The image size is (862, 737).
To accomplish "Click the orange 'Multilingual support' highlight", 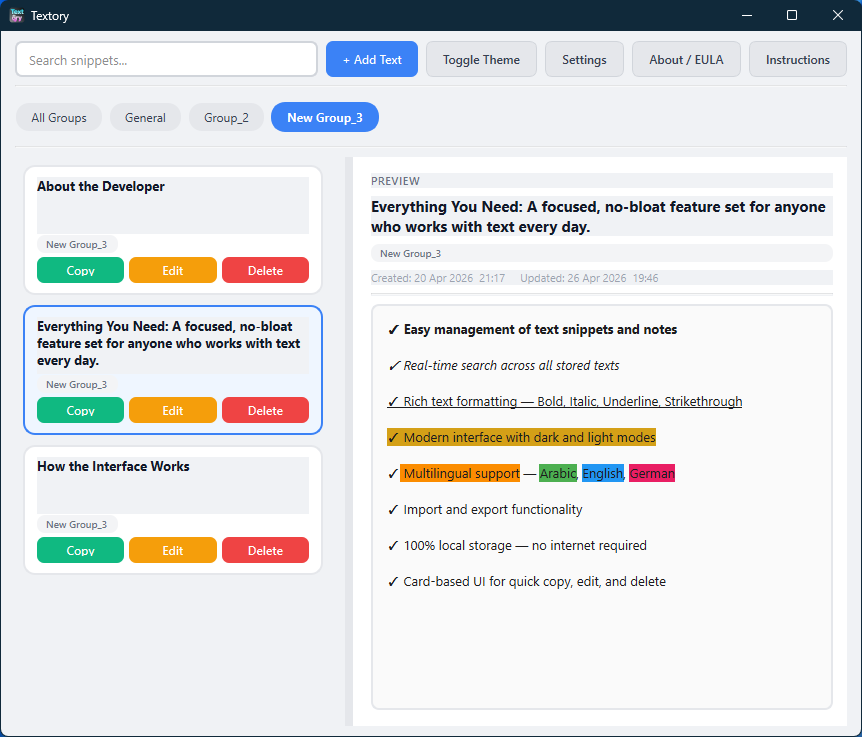I will click(460, 473).
